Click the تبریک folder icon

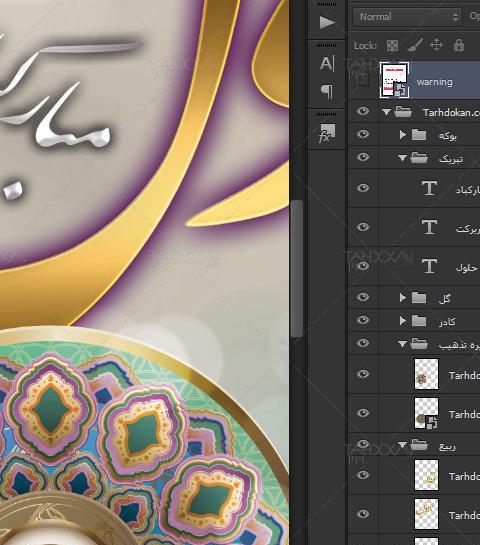pos(419,158)
